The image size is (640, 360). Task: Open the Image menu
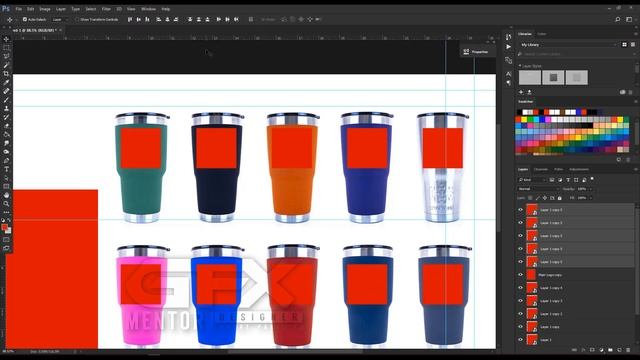(44, 9)
